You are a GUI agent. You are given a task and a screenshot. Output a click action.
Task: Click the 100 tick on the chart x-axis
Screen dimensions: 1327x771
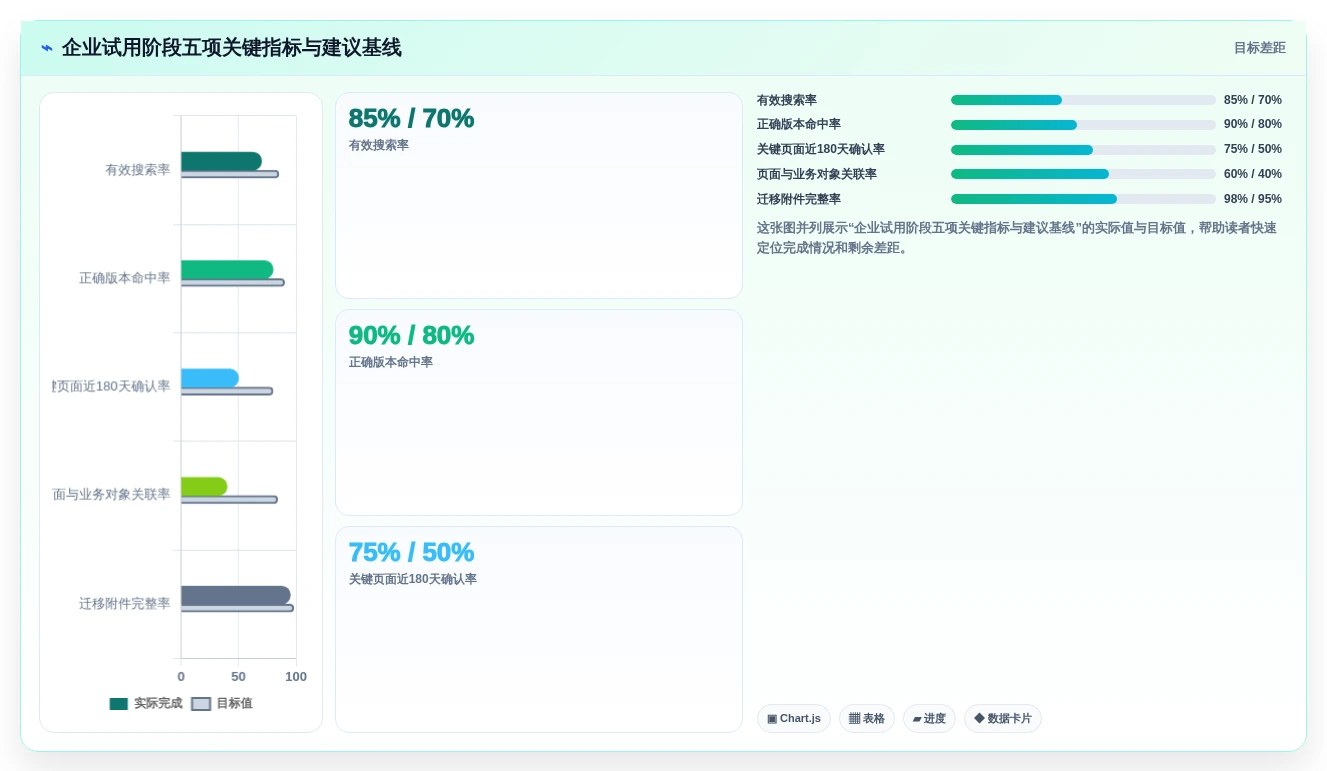(296, 677)
